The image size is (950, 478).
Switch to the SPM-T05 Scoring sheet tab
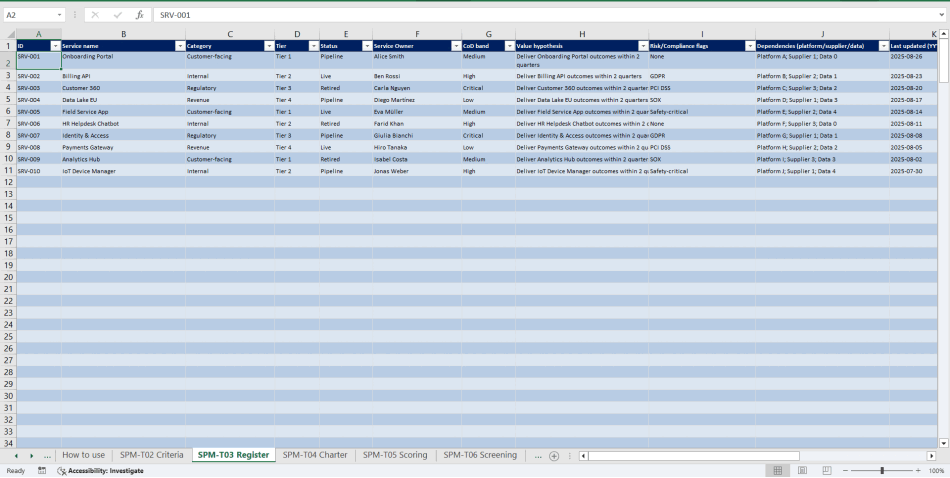tap(395, 455)
